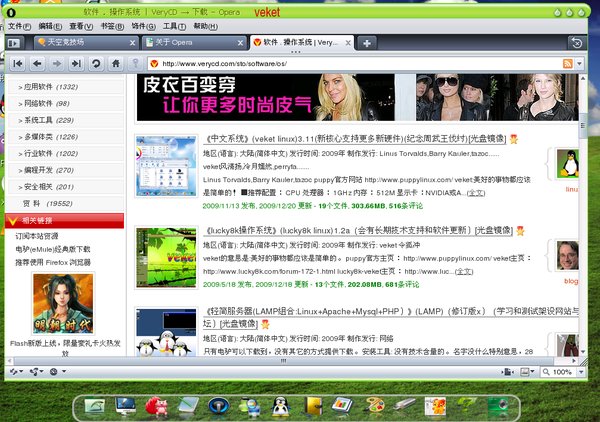Open the 文件 menu

(x=19, y=26)
